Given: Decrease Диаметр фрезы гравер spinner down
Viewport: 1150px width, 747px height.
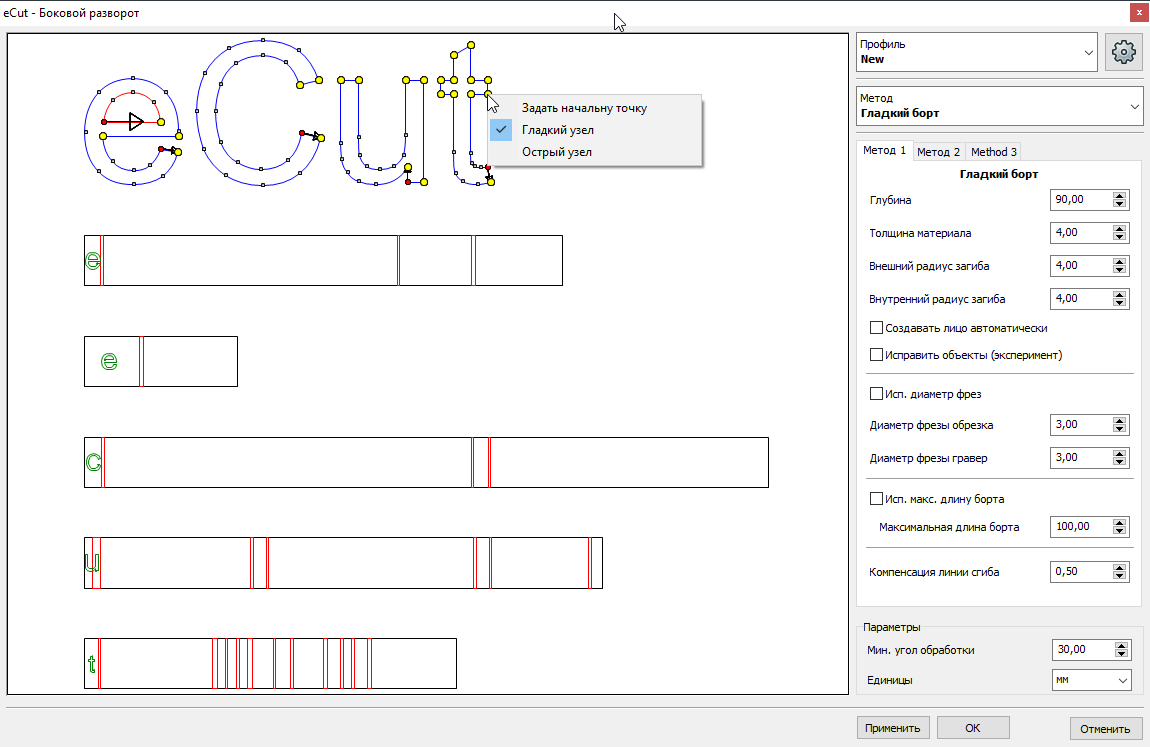Looking at the screenshot, I should point(1119,462).
